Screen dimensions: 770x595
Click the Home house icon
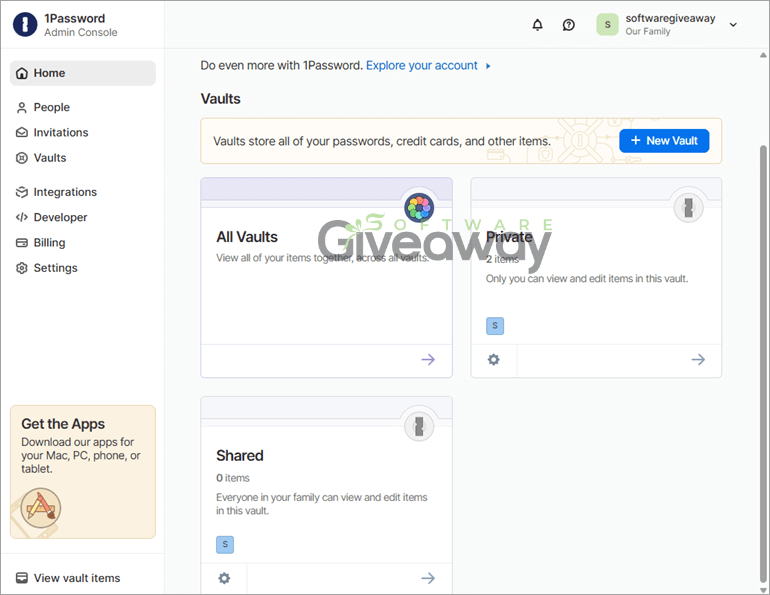[x=22, y=73]
